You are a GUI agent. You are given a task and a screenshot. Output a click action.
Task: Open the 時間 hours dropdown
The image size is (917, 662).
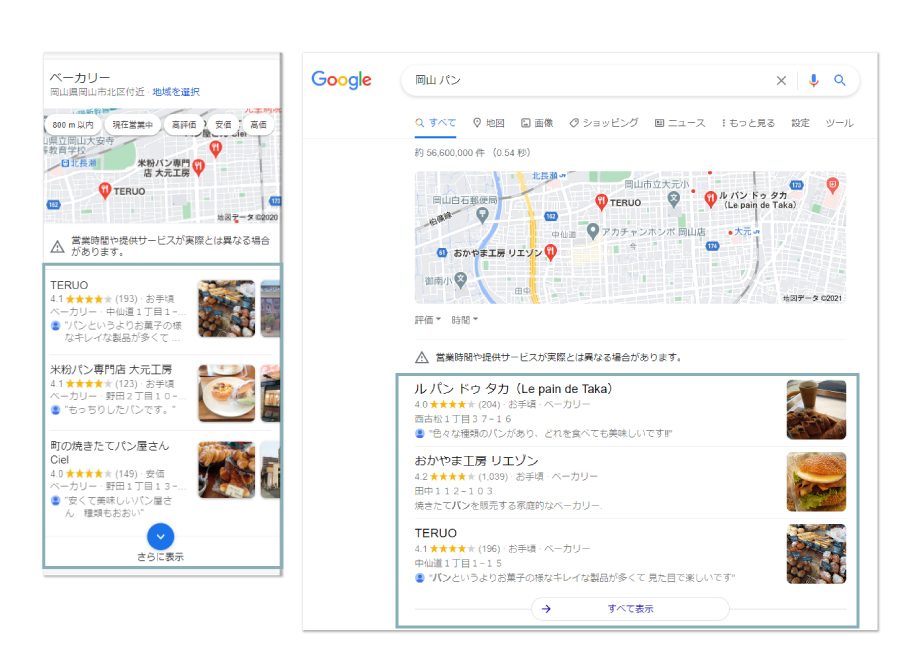point(464,320)
